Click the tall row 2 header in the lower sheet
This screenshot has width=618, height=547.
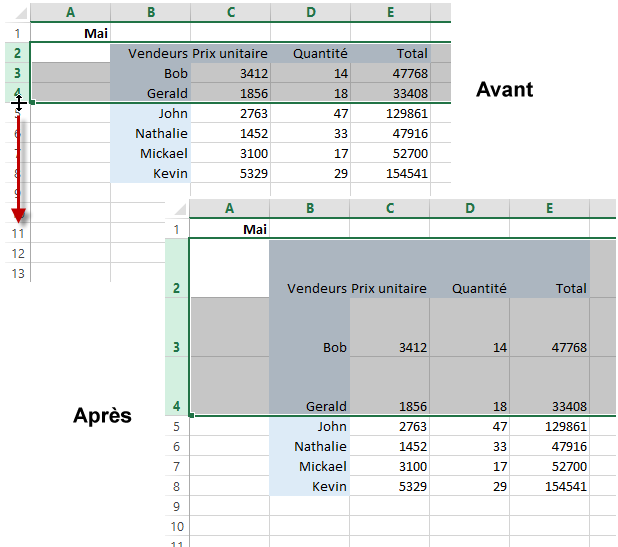coord(177,268)
